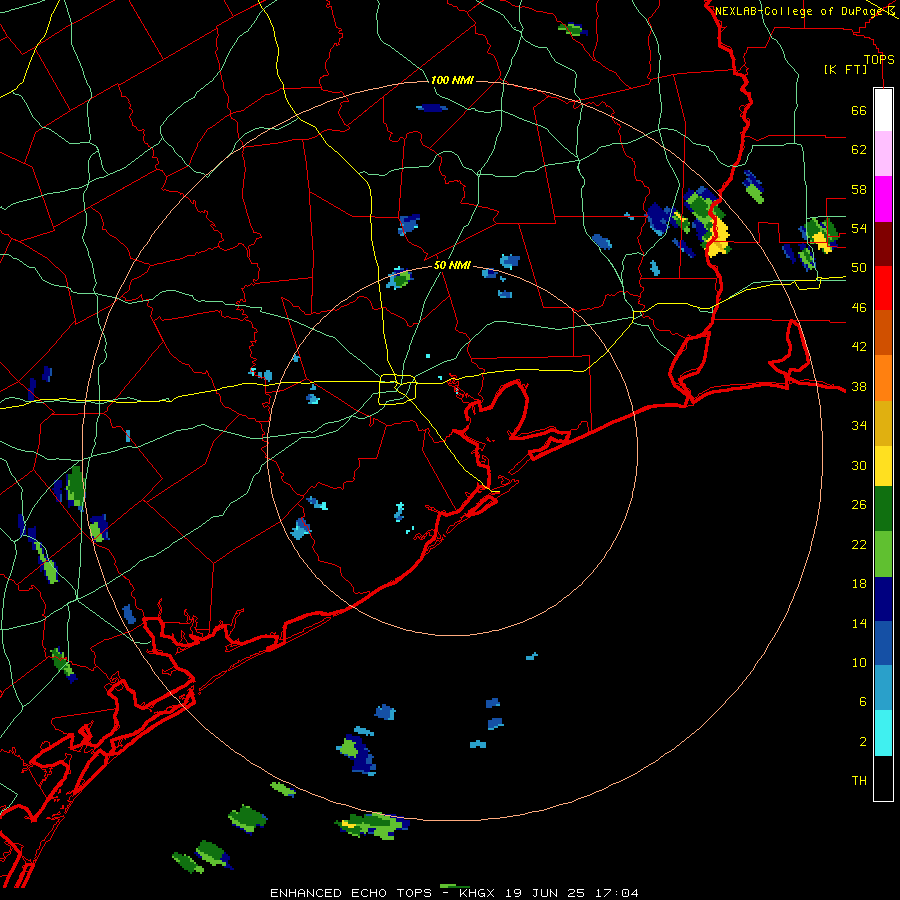Click the 'NEXLAB-College of DuPage' credit text

pyautogui.click(x=800, y=11)
